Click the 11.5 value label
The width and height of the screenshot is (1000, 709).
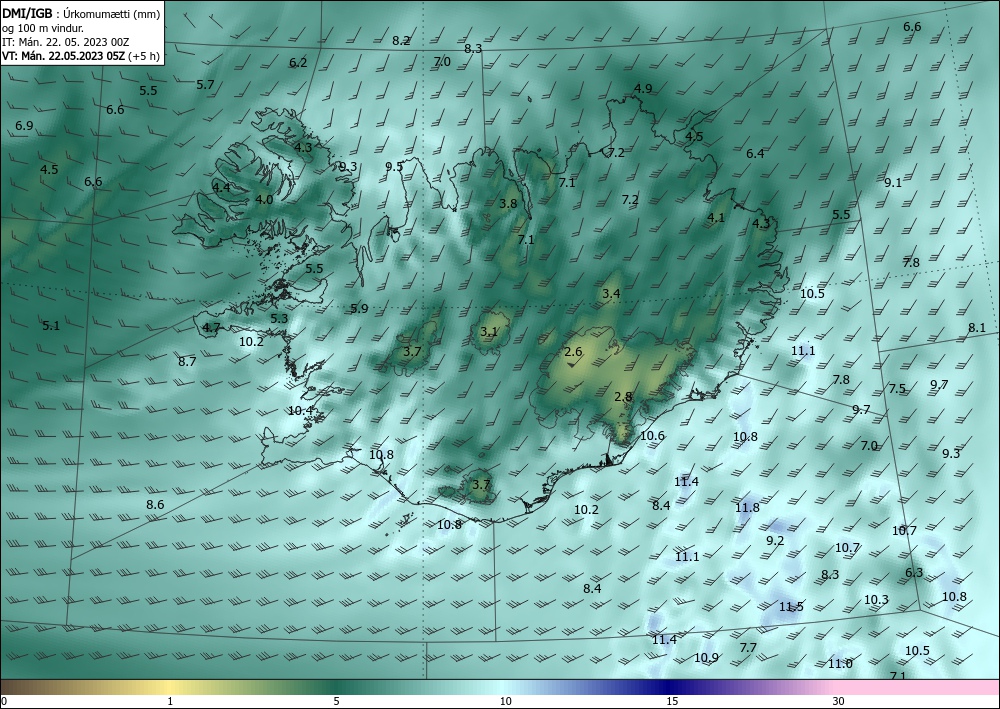pyautogui.click(x=791, y=606)
